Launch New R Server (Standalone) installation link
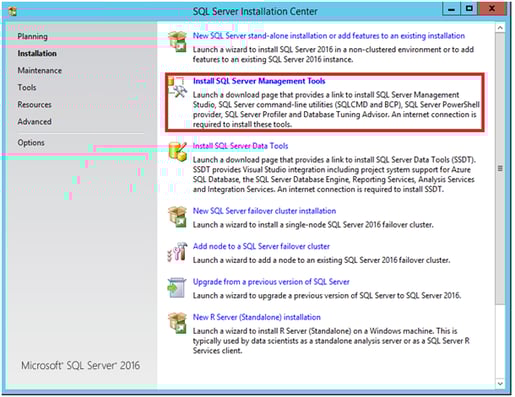The image size is (515, 397). point(257,317)
